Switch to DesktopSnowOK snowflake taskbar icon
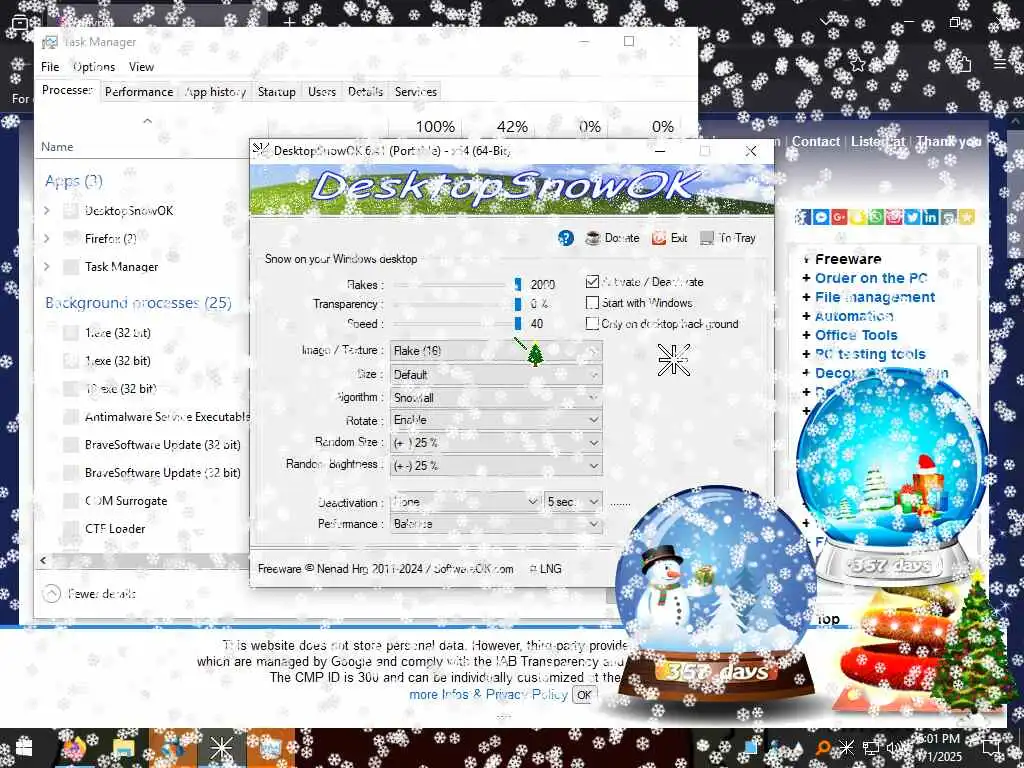This screenshot has width=1024, height=768. [221, 748]
